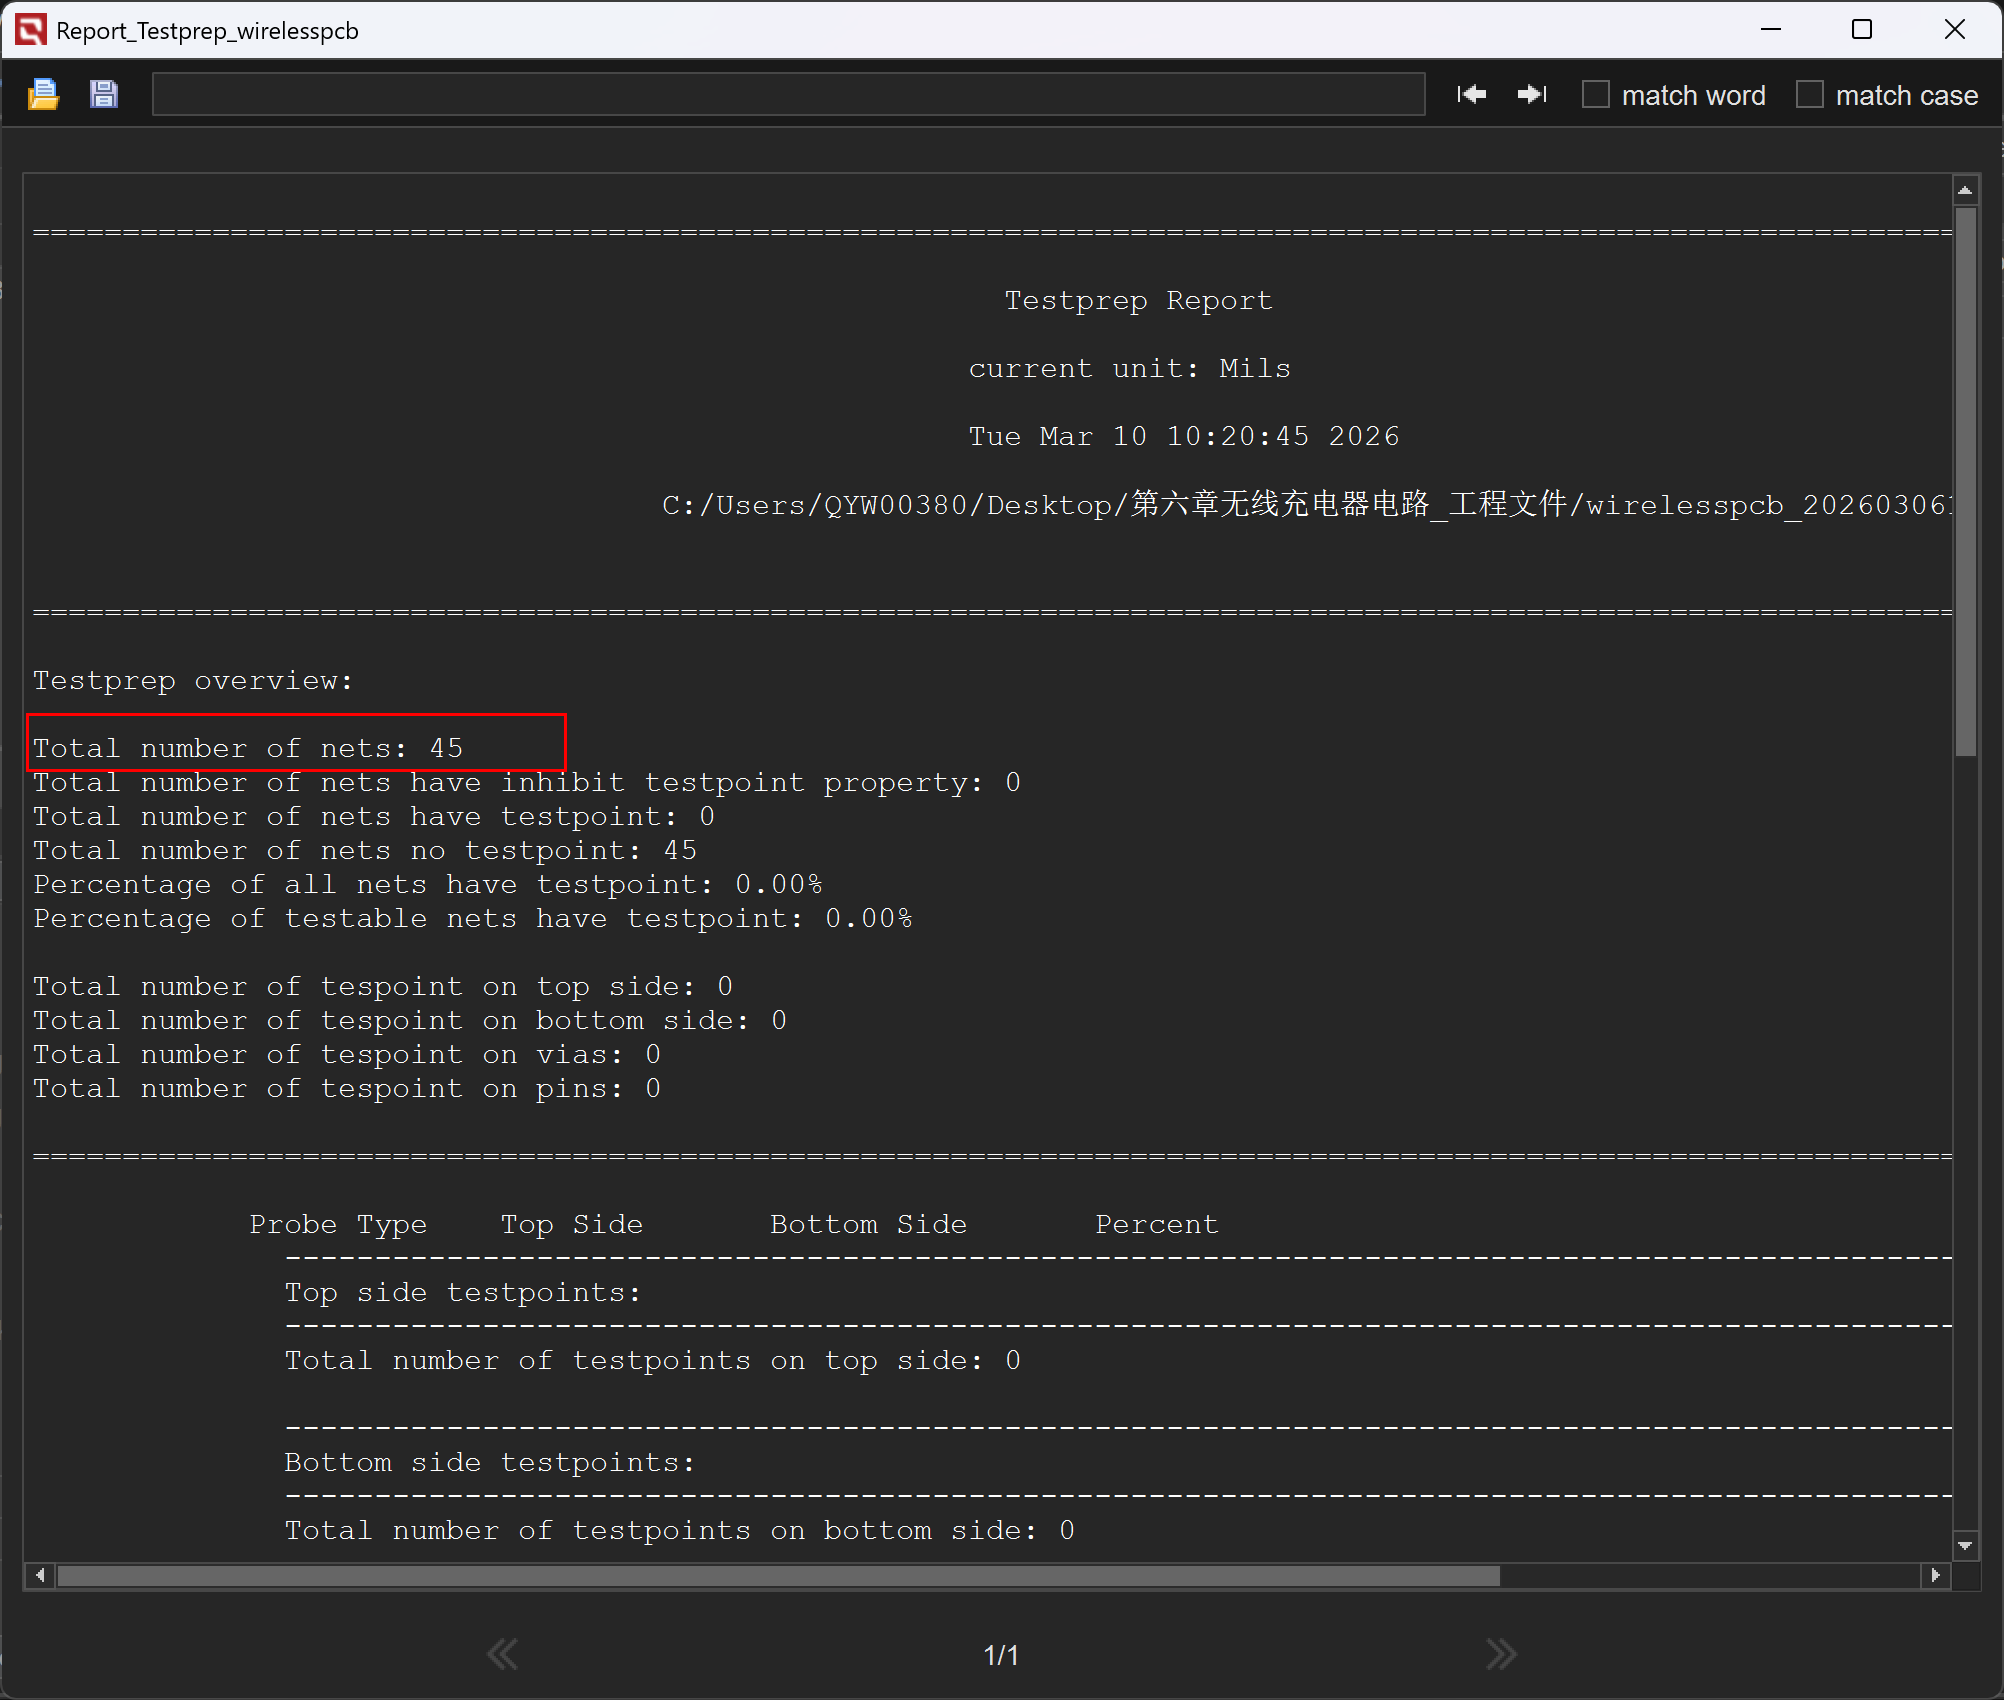Click the 1/1 page indicator
This screenshot has width=2004, height=1700.
click(x=1001, y=1655)
